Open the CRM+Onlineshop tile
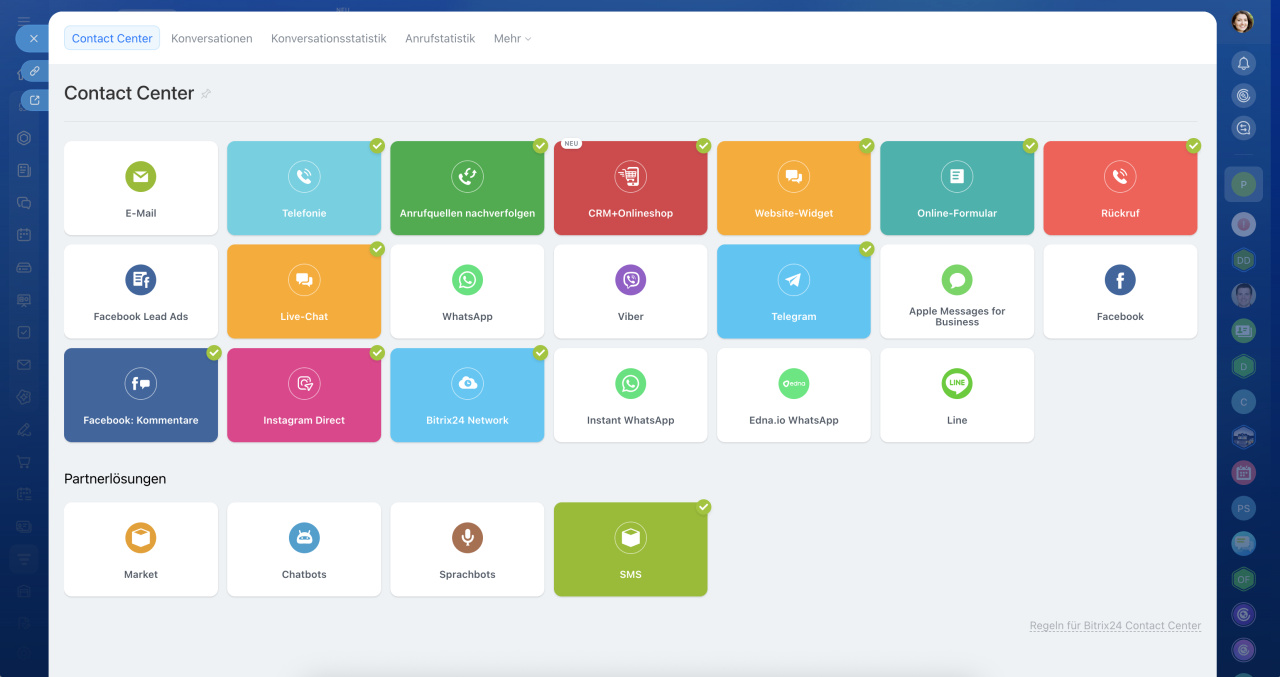Viewport: 1280px width, 677px height. click(x=630, y=188)
